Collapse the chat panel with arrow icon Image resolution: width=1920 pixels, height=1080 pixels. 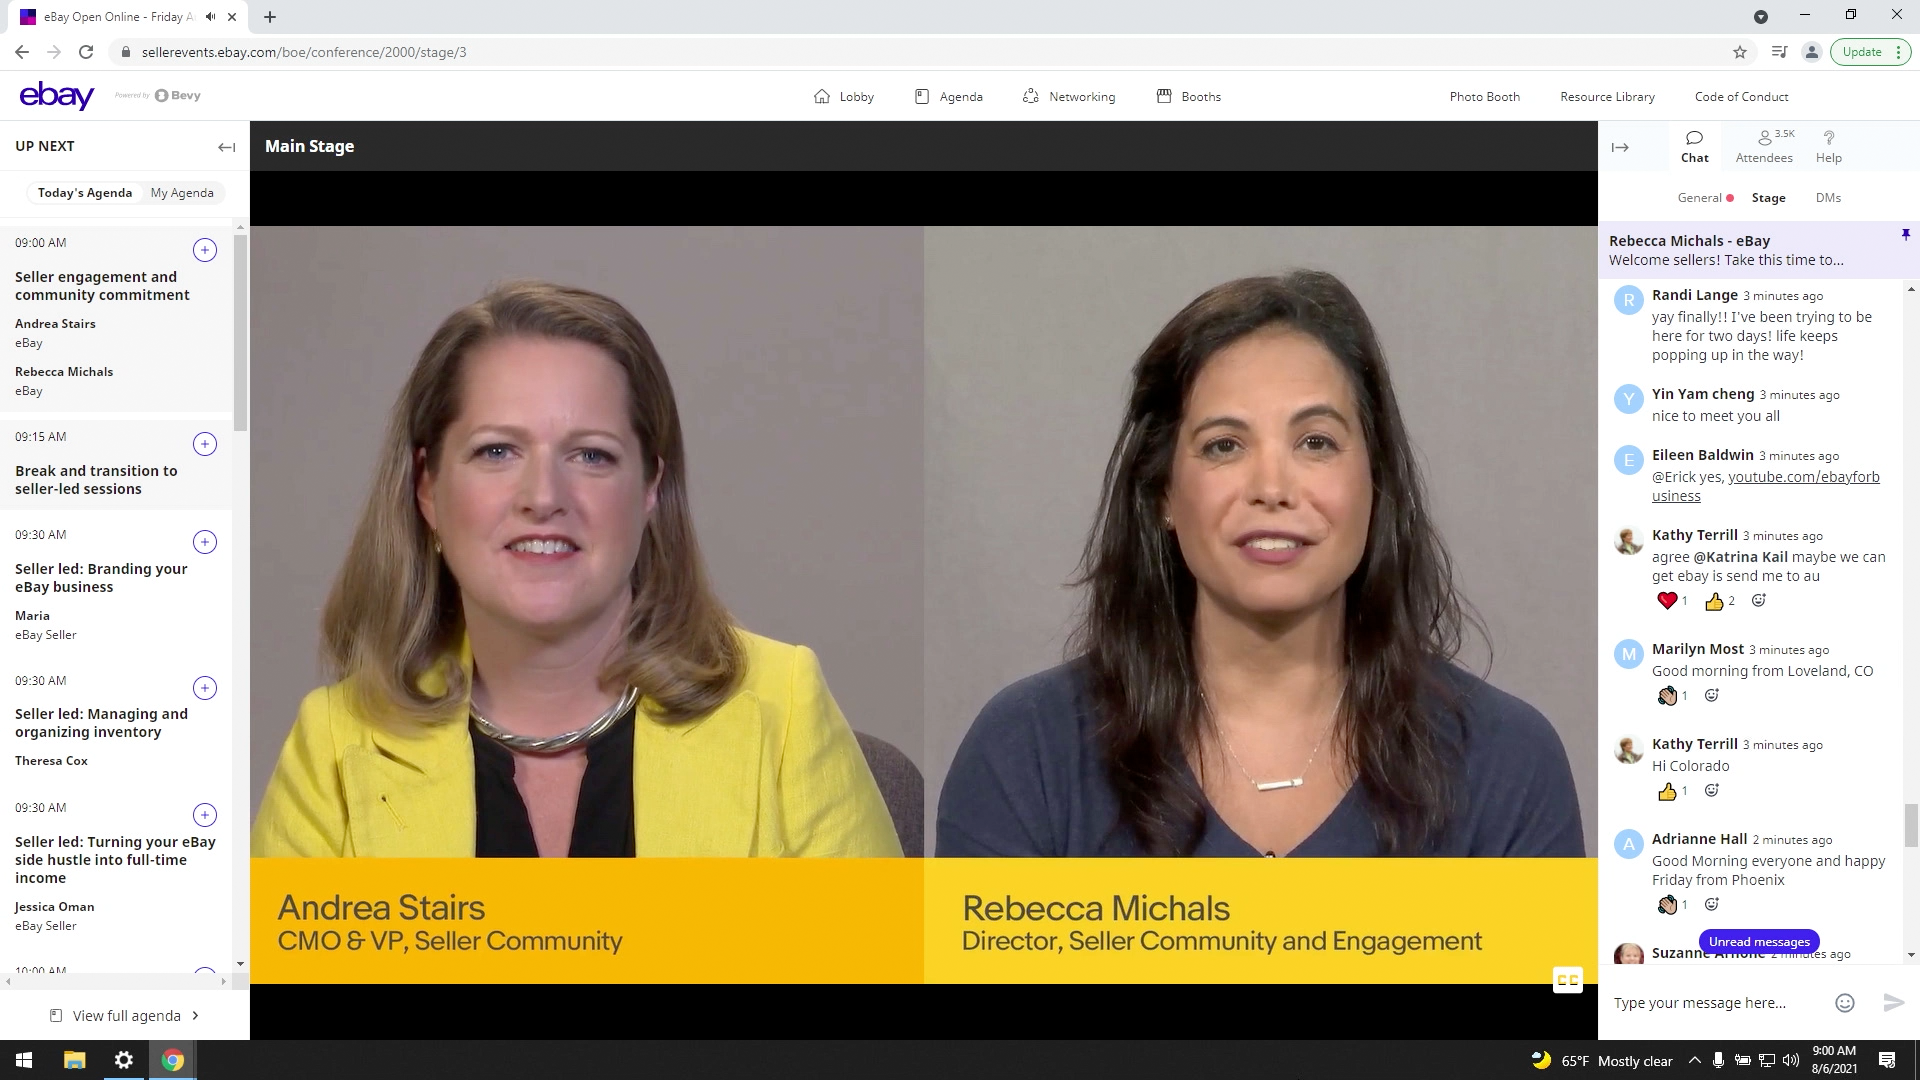click(1620, 147)
